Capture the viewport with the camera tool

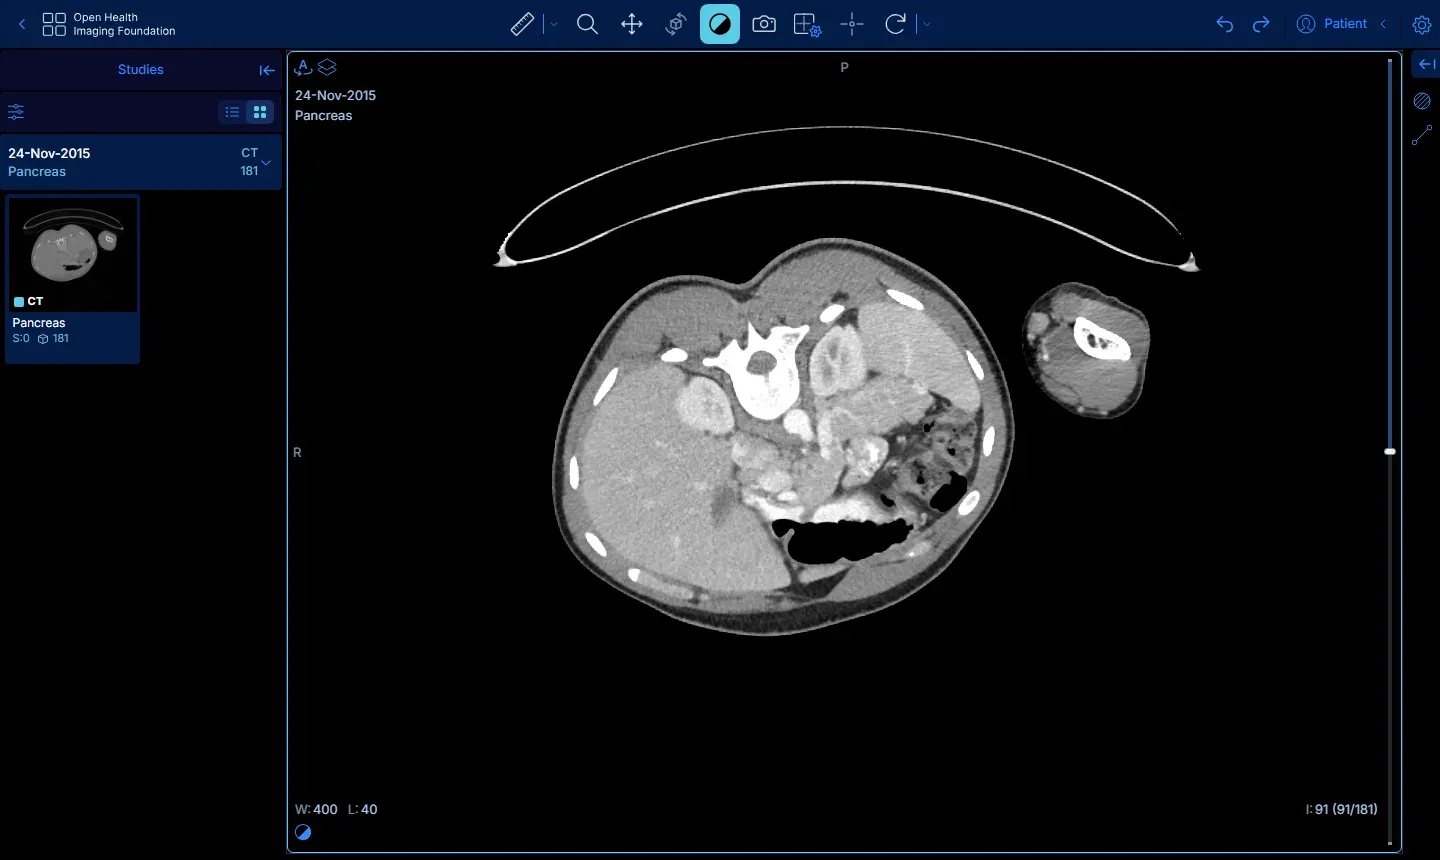pyautogui.click(x=764, y=24)
